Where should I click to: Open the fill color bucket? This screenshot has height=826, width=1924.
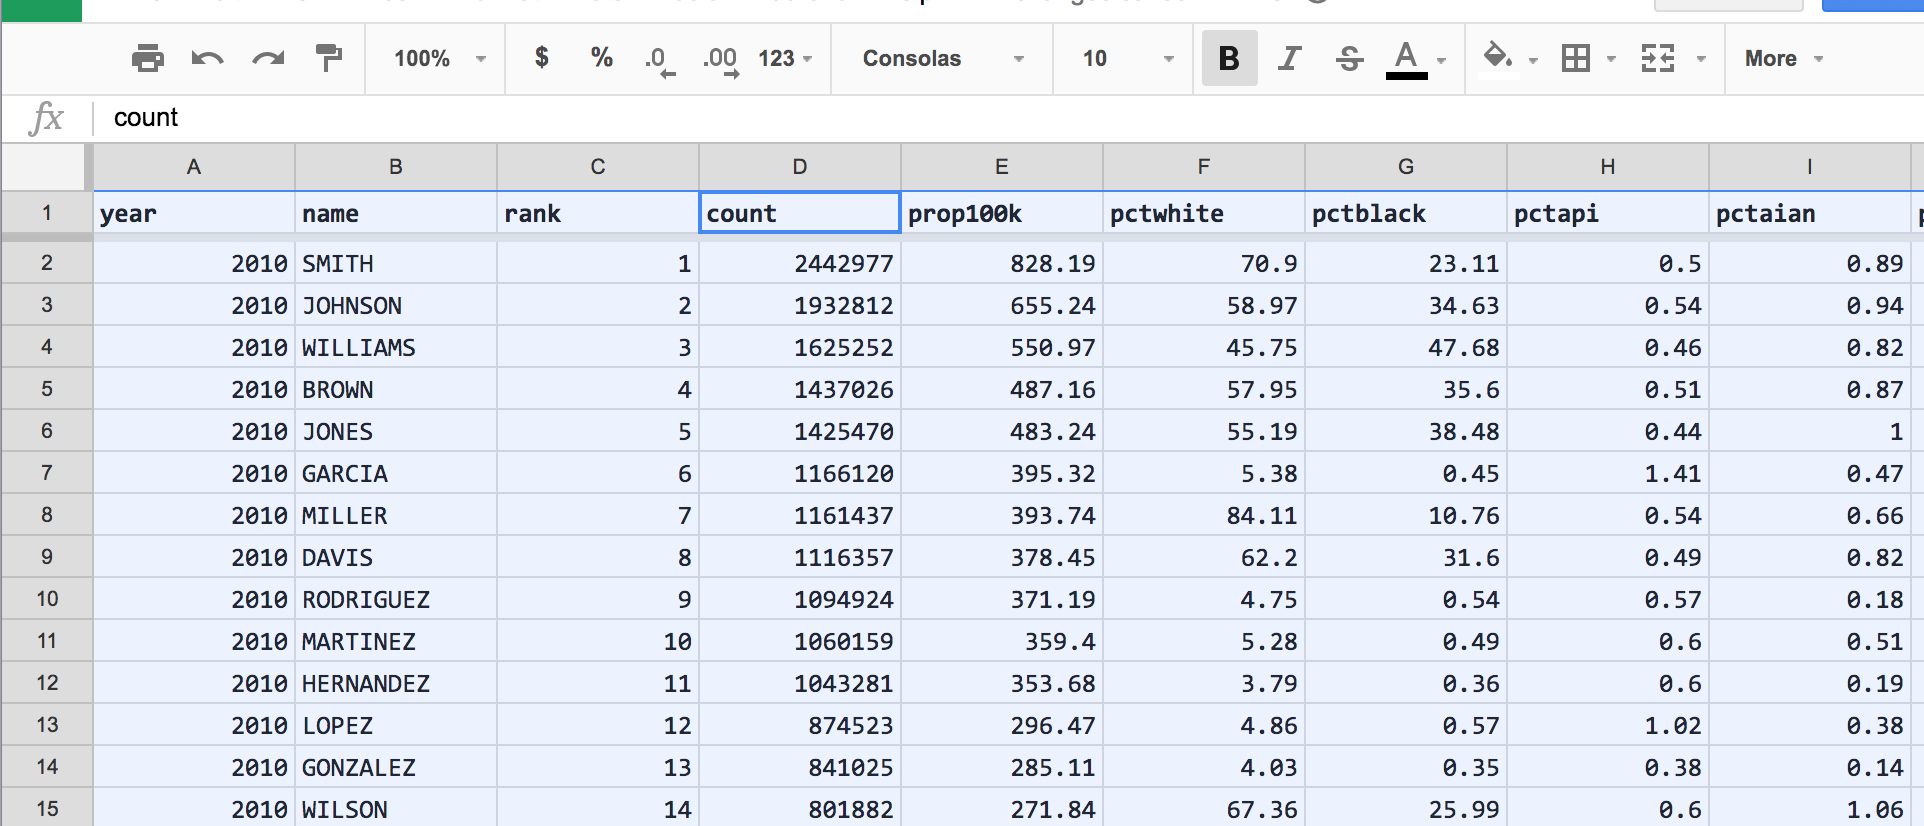point(1497,57)
